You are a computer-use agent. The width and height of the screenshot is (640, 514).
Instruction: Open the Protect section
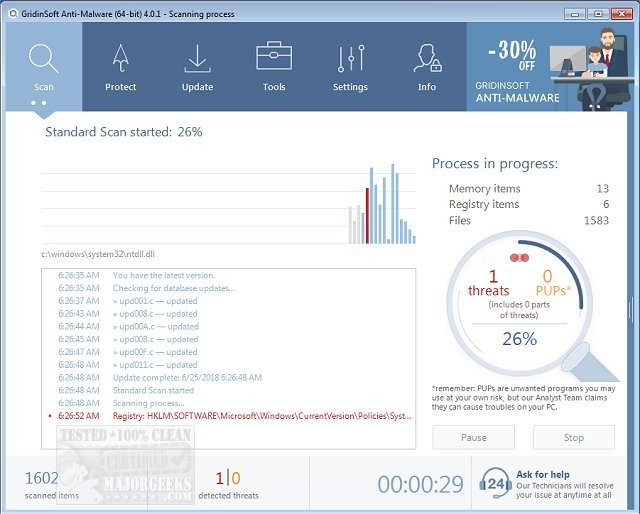pos(121,64)
